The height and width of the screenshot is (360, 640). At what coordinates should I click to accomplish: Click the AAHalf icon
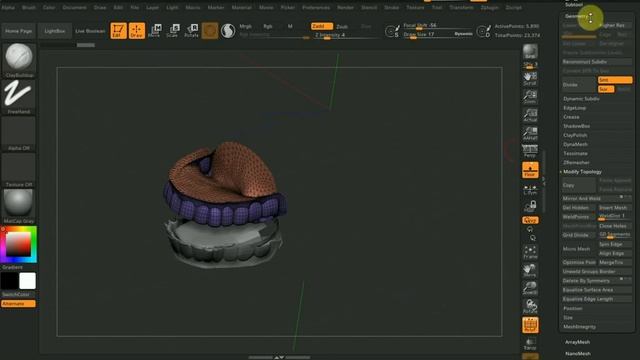point(530,133)
